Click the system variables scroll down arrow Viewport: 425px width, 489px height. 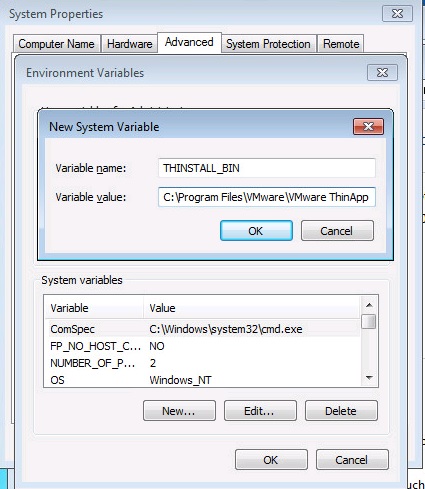pos(369,378)
